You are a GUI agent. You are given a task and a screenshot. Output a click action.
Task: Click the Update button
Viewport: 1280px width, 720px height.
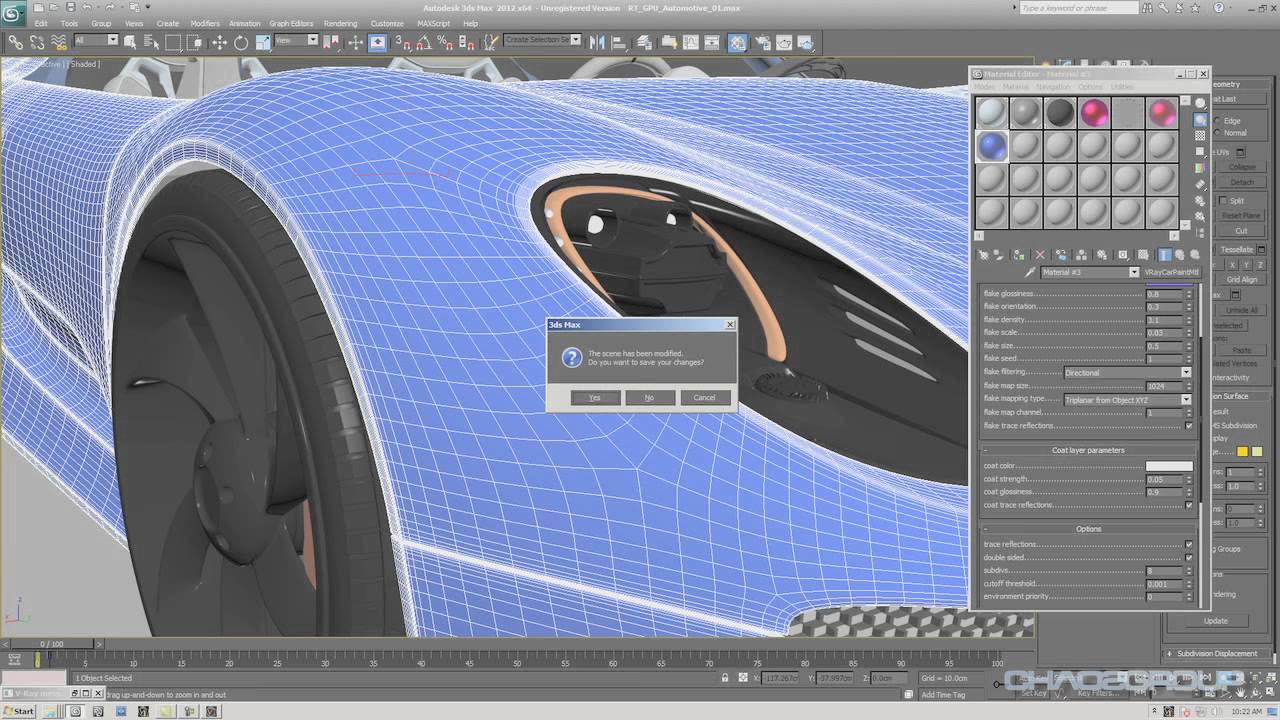tap(1215, 621)
